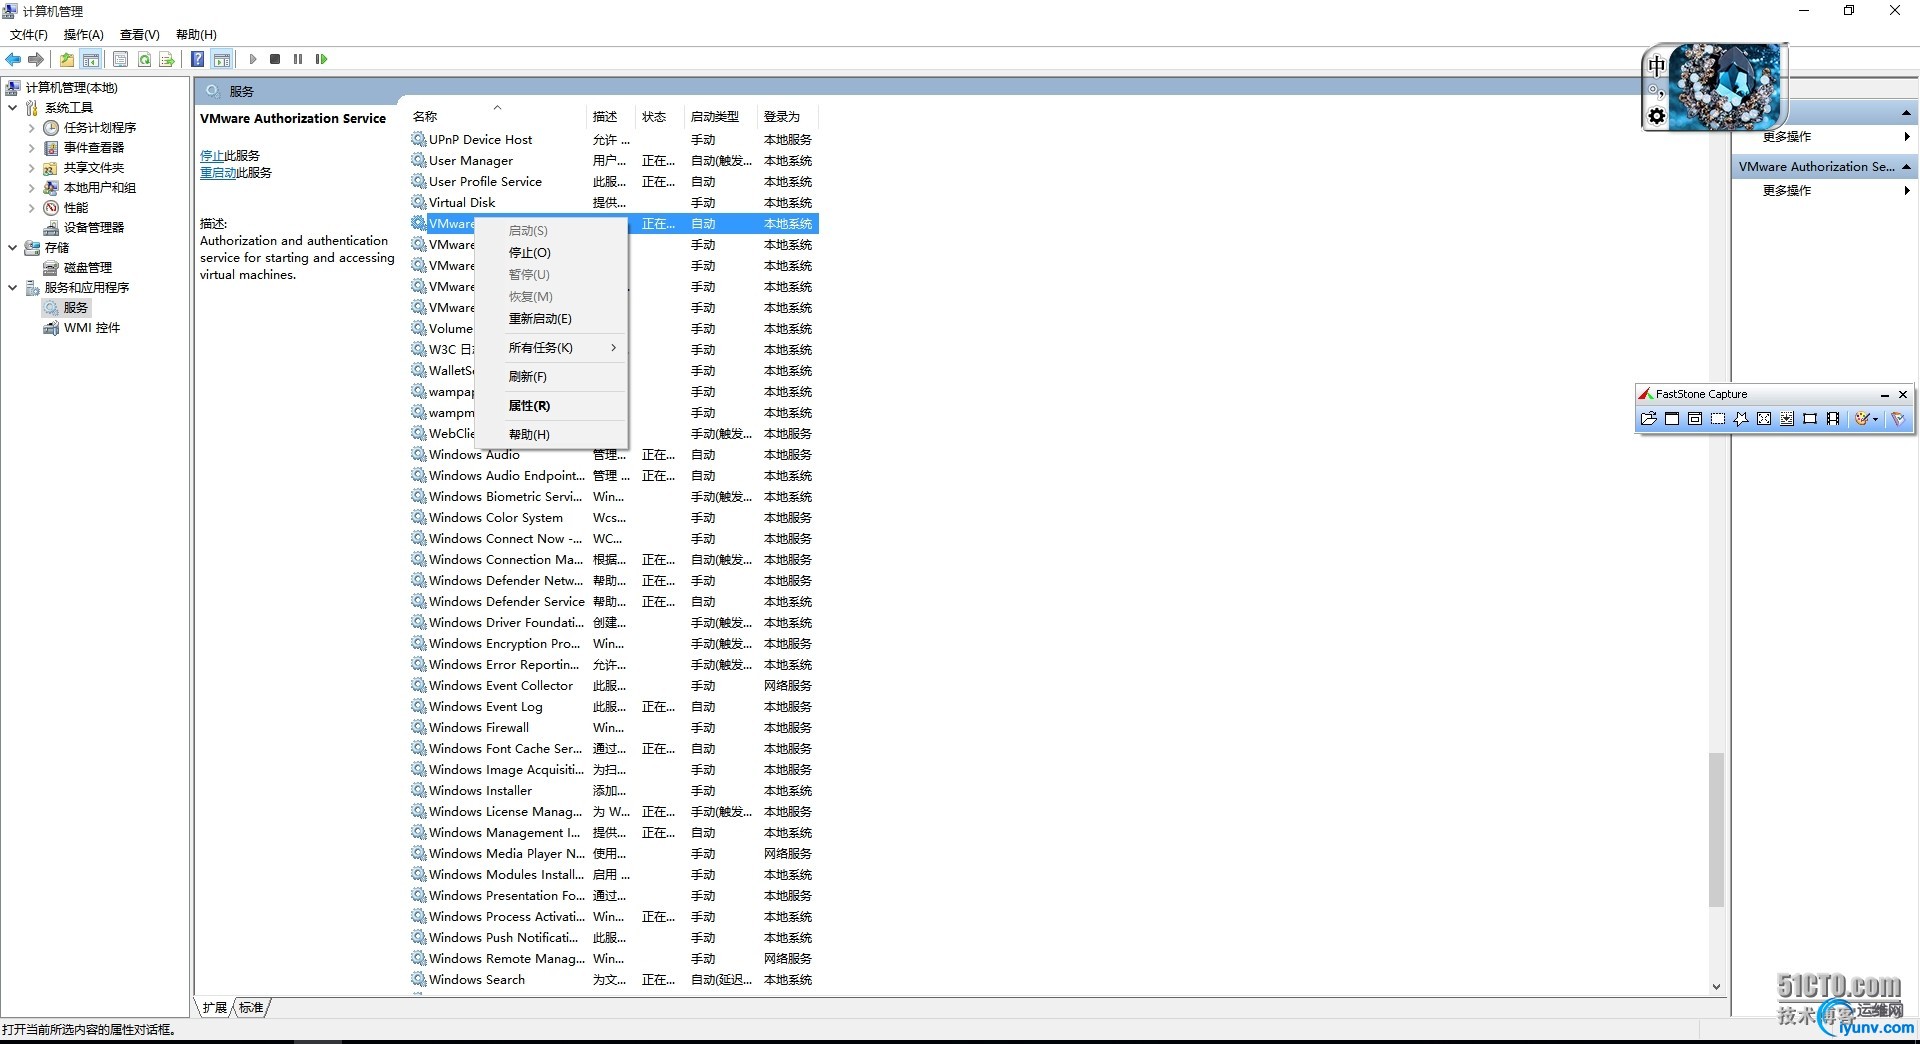Image resolution: width=1920 pixels, height=1044 pixels.
Task: Expand the 任务计划程序 tree node
Action: [x=31, y=128]
